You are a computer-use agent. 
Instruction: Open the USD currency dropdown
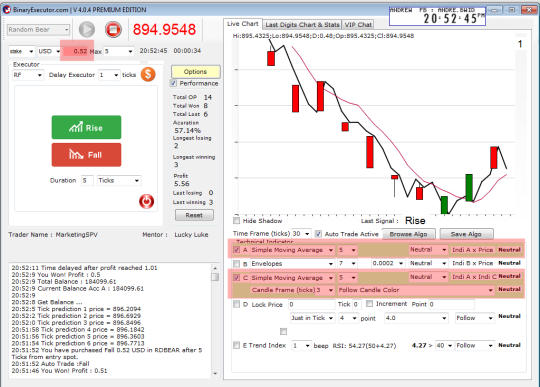click(x=49, y=51)
